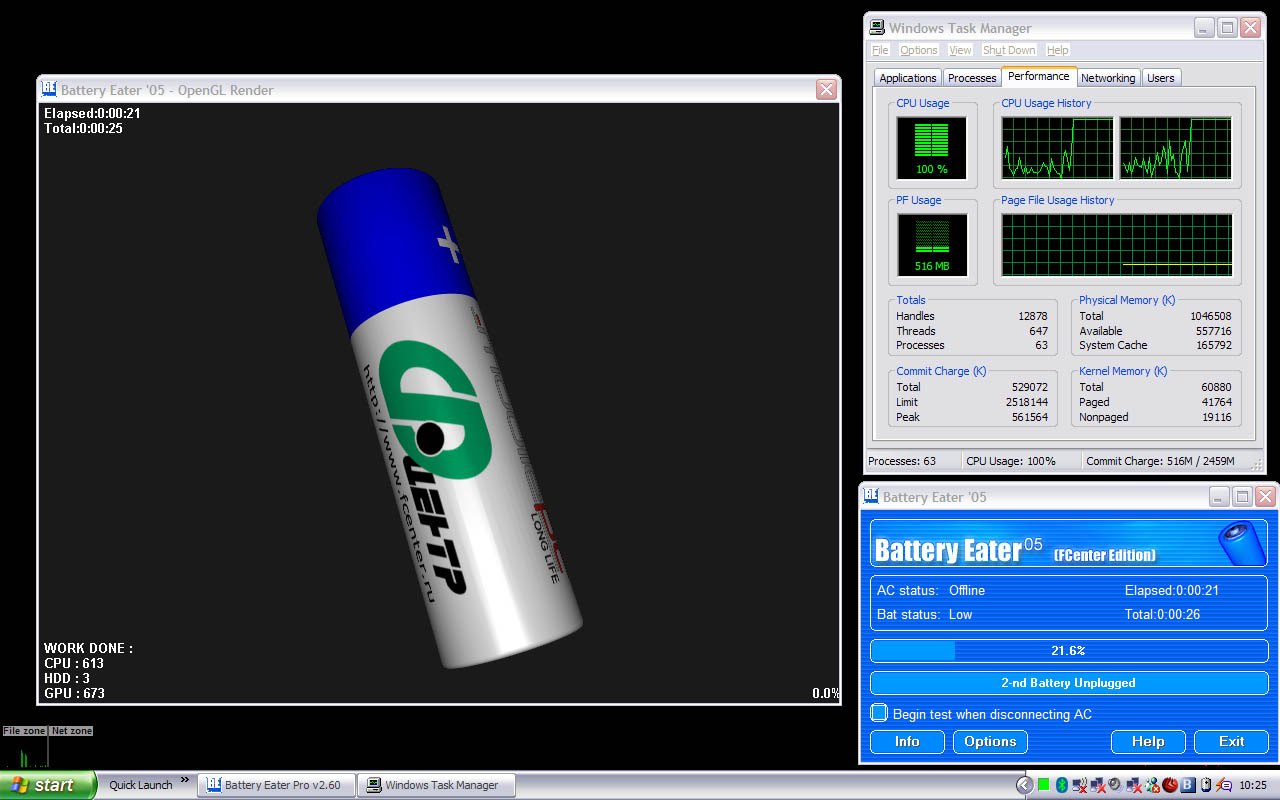1280x800 pixels.
Task: Click 'Processes: 63' in status bar
Action: (902, 461)
